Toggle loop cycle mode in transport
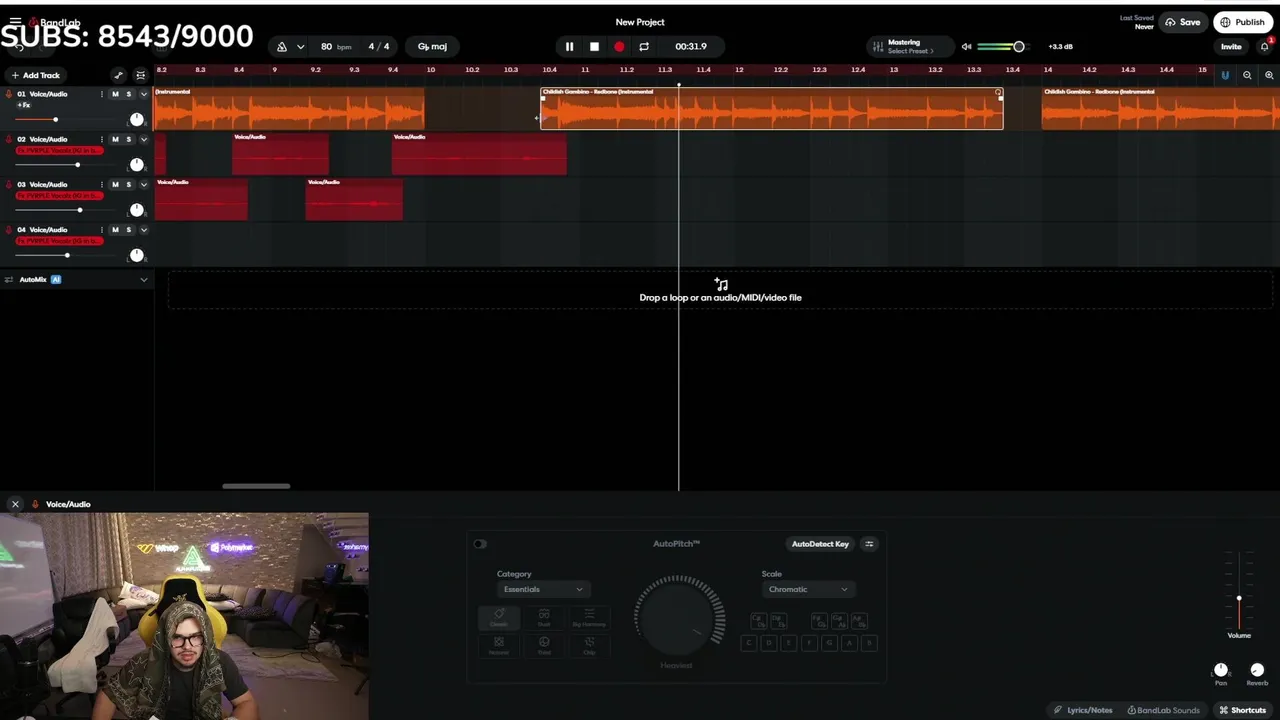 point(644,46)
